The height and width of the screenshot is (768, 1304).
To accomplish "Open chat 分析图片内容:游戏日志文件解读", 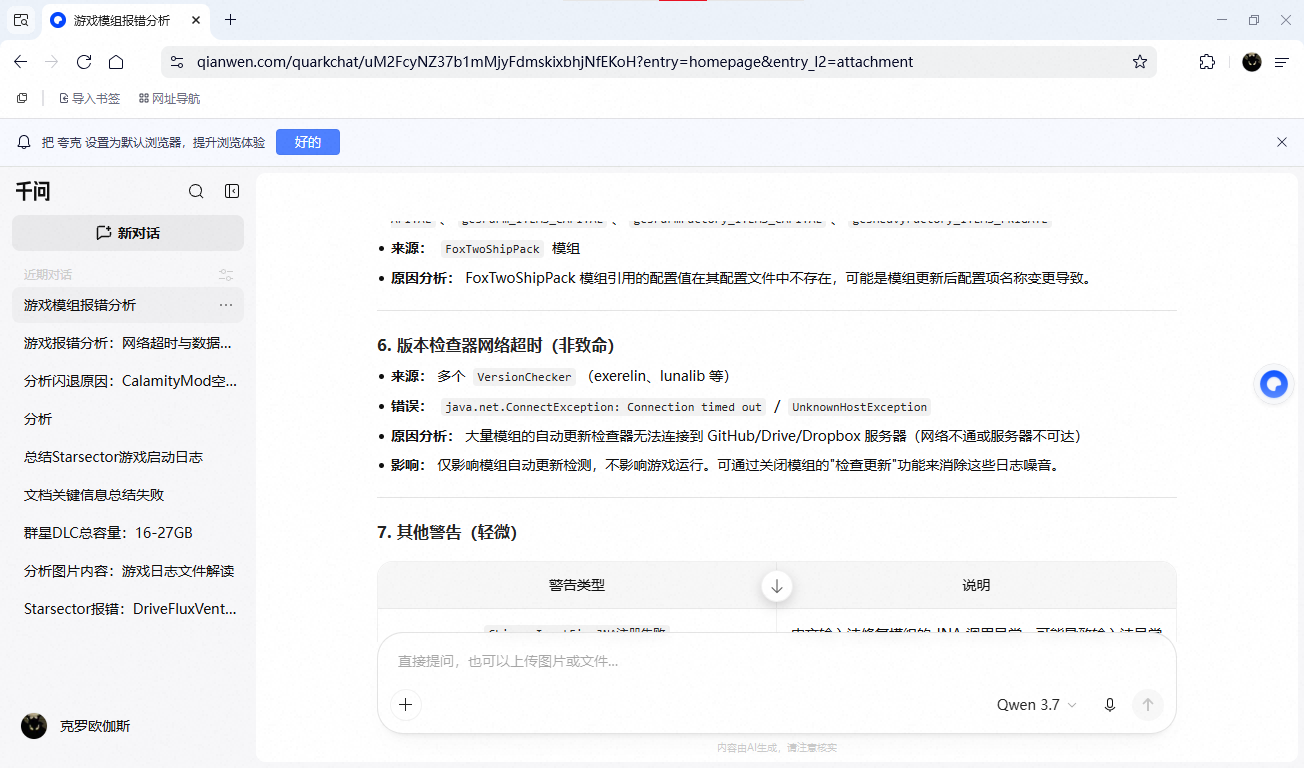I will [x=128, y=571].
